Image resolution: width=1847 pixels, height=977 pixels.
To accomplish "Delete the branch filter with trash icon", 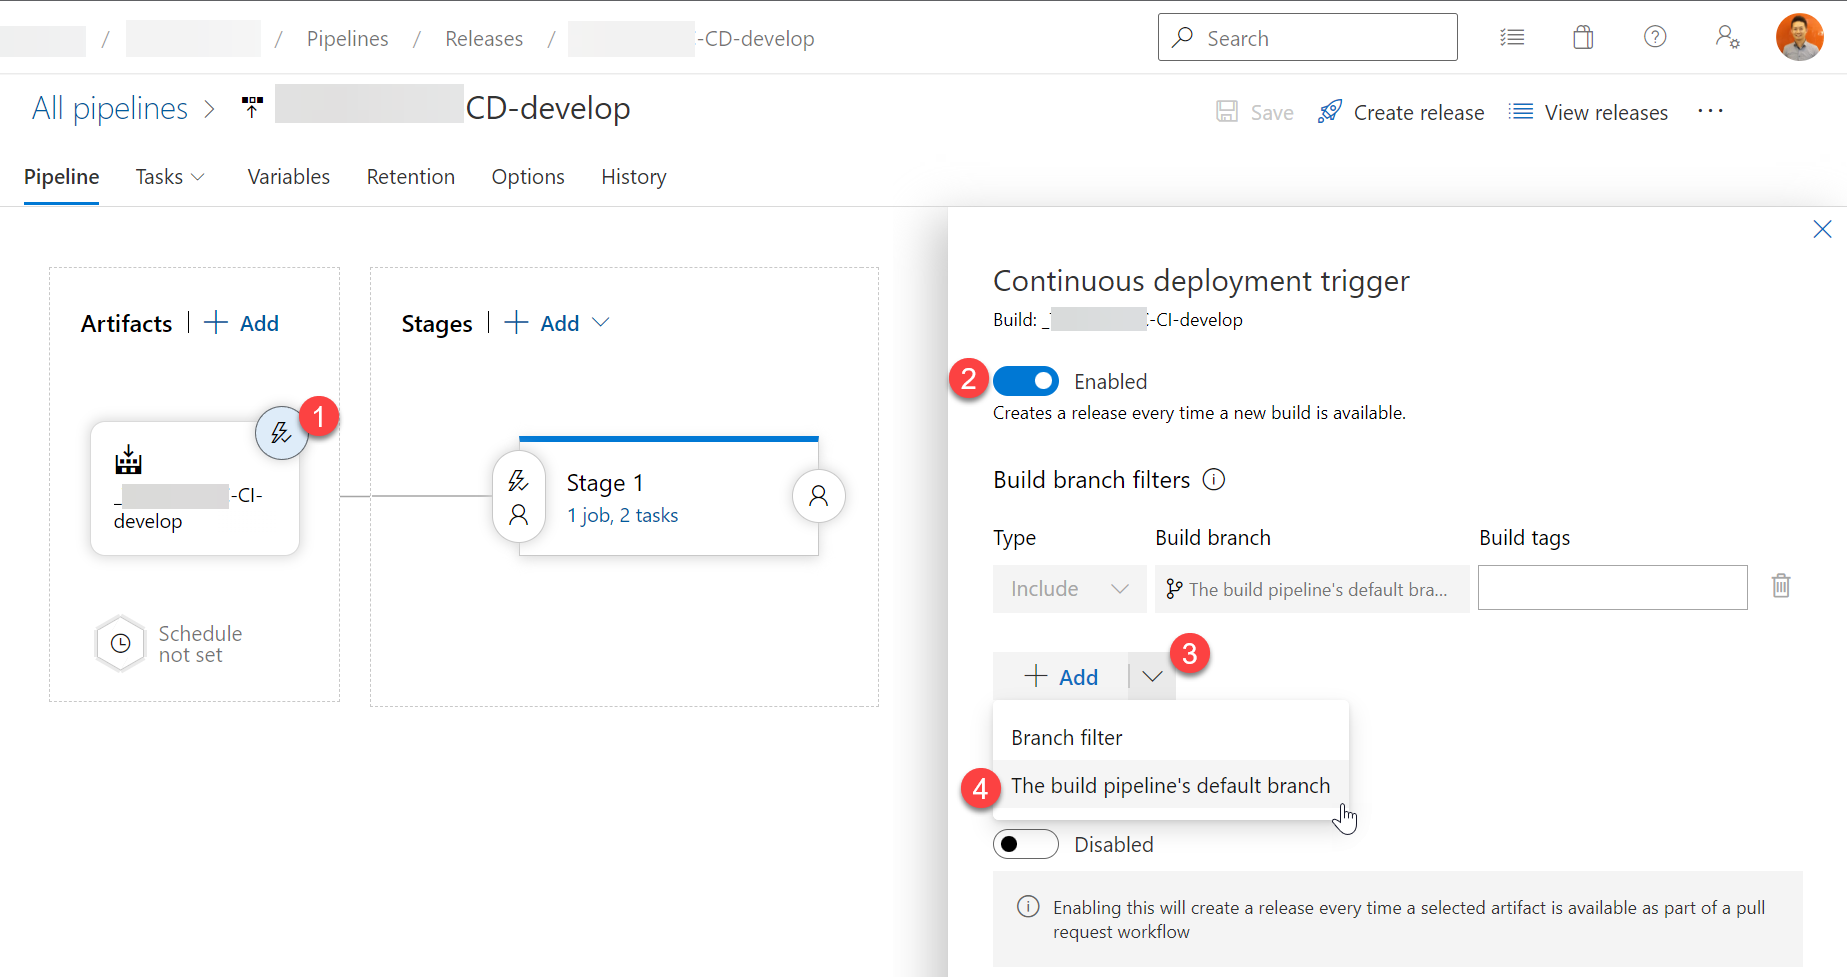I will pos(1781,585).
